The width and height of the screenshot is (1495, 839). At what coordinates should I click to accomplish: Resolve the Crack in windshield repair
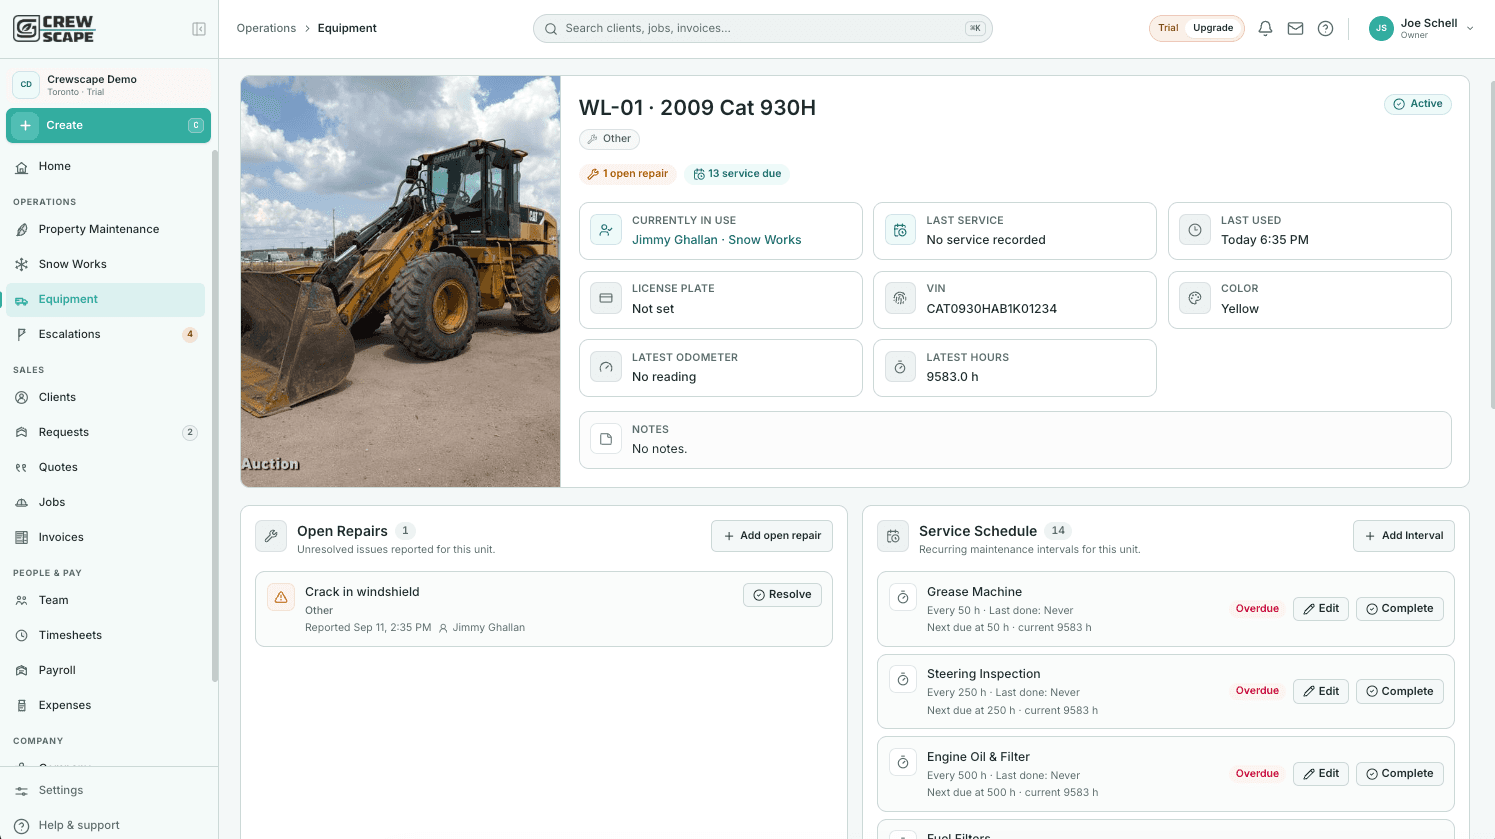click(x=782, y=595)
